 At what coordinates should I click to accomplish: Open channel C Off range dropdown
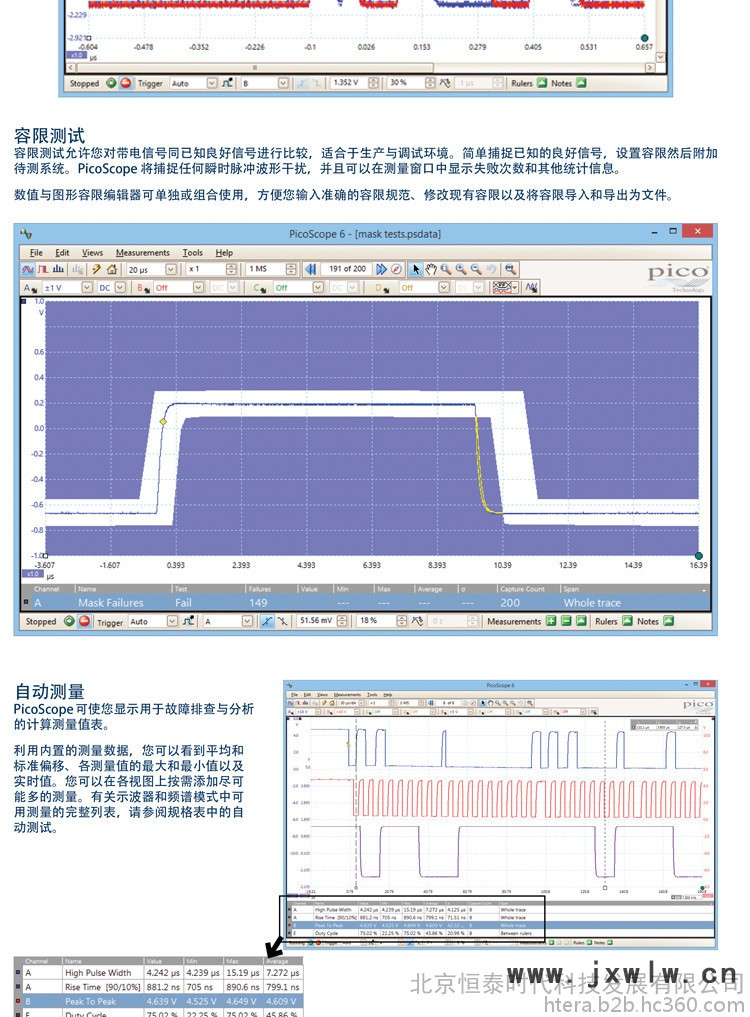coord(318,287)
